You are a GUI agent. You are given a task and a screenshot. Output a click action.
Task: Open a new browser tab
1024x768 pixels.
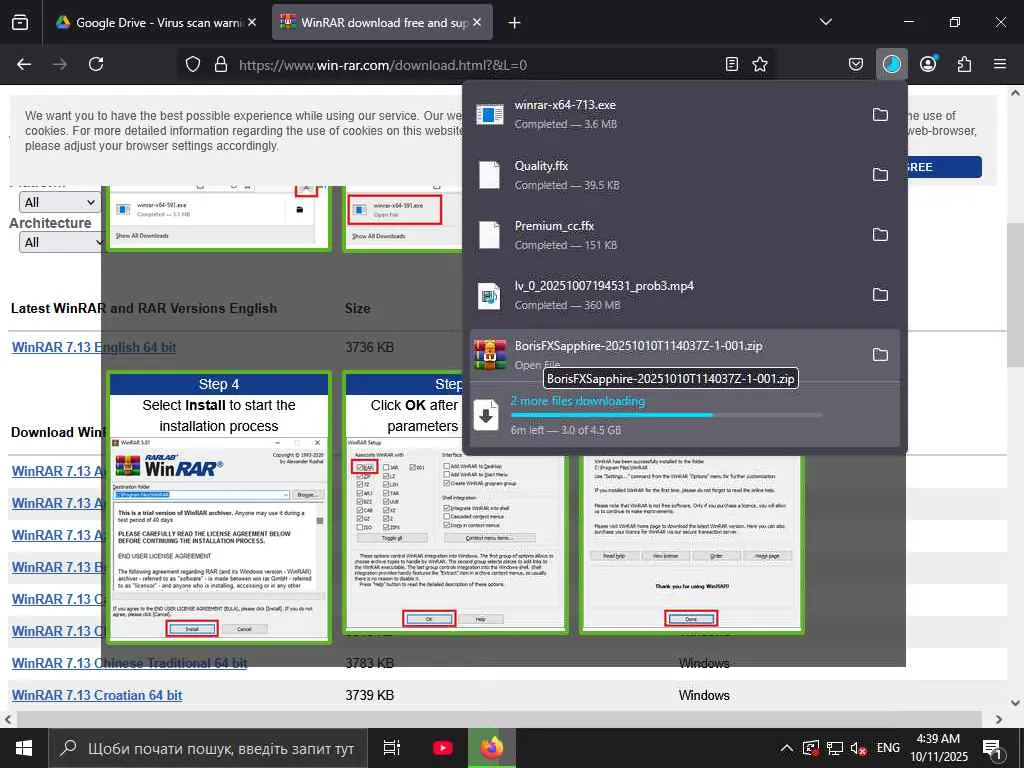coord(515,23)
